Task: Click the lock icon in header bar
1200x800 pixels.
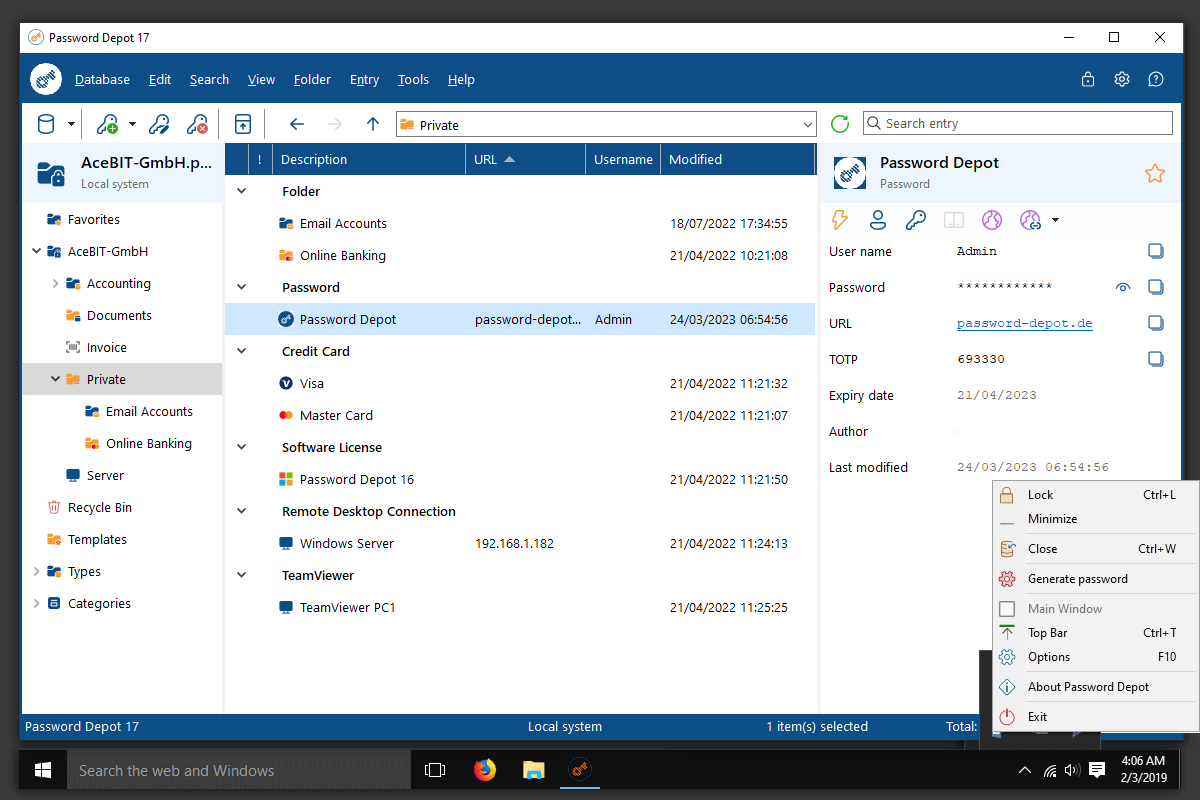Action: 1088,79
